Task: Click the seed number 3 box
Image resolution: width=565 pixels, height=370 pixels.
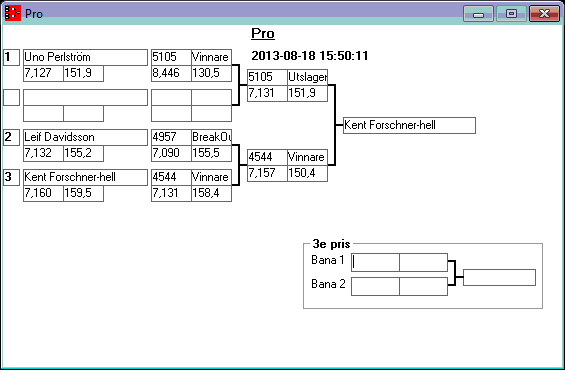Action: pyautogui.click(x=12, y=177)
